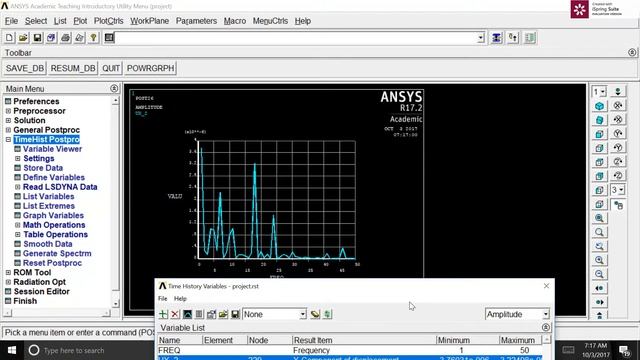Expand the General Postproc tree node
Viewport: 640px width, 360px height.
coord(8,130)
